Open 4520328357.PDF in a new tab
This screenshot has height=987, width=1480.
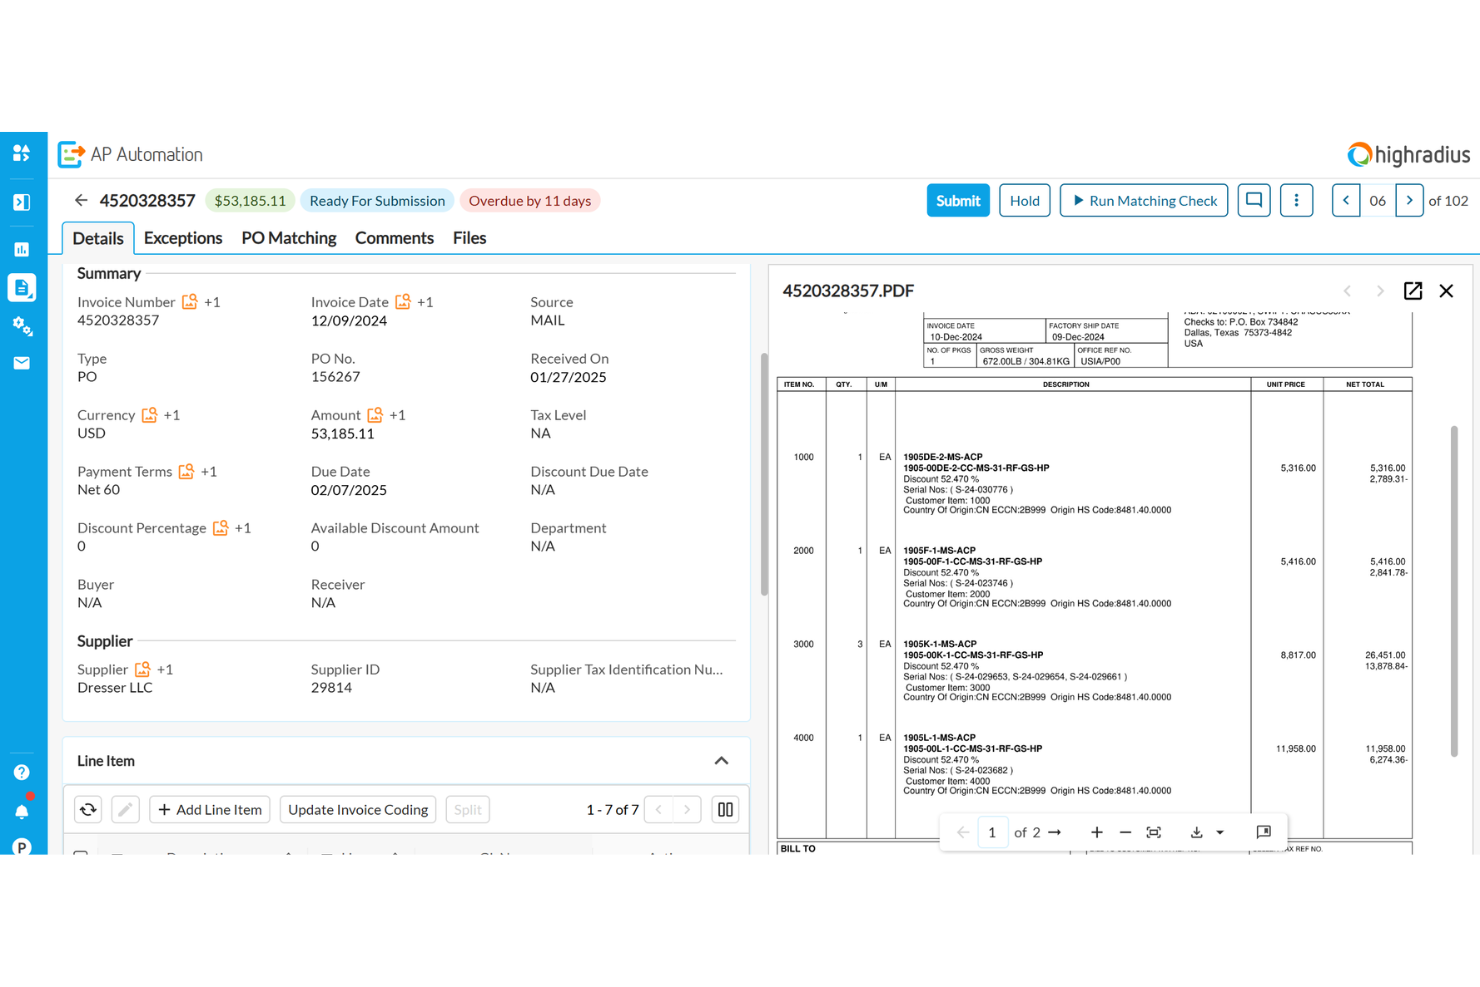pos(1413,291)
